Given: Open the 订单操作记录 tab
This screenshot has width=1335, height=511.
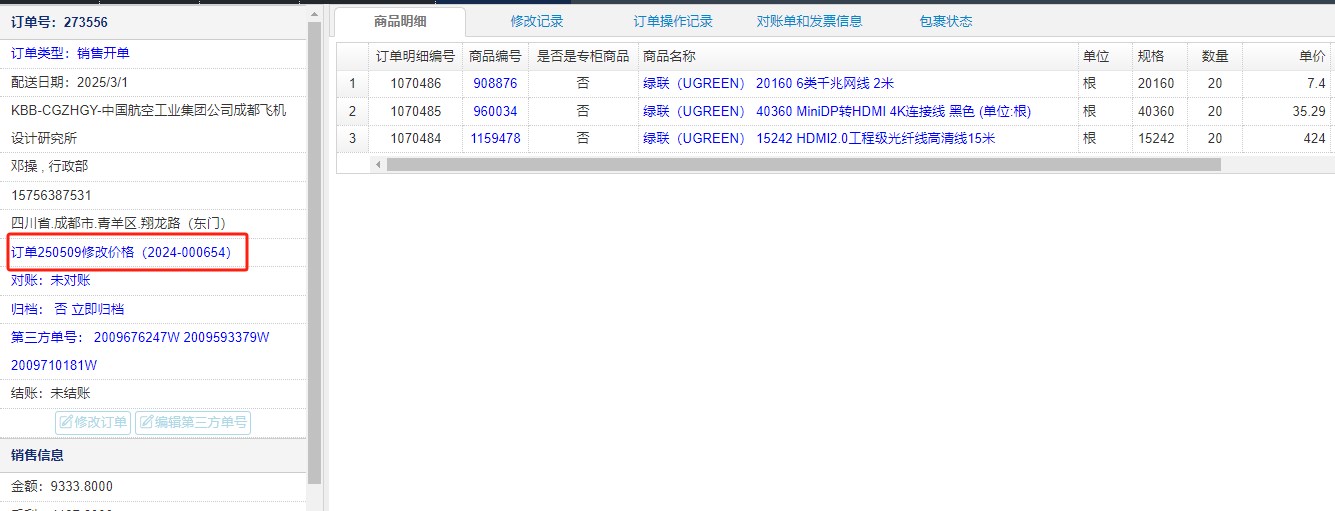Looking at the screenshot, I should pos(673,21).
